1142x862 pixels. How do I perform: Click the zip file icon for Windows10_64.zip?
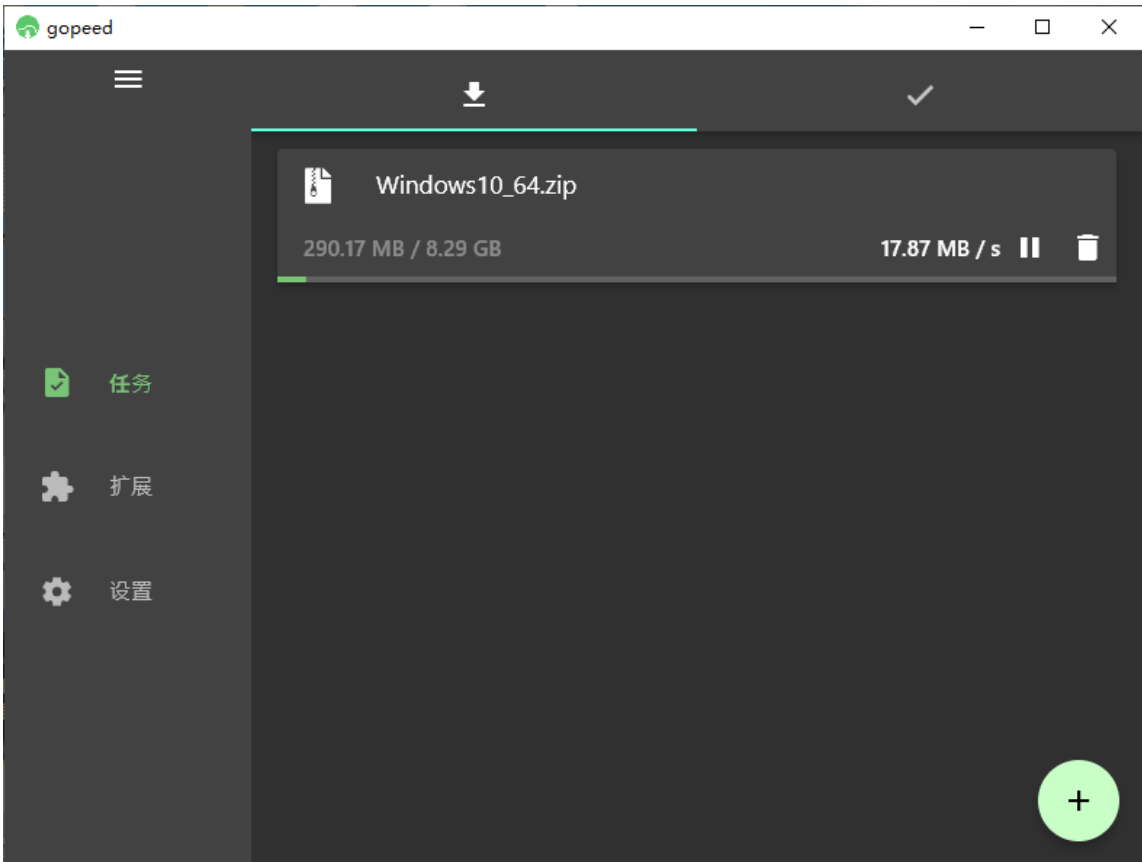pos(318,186)
